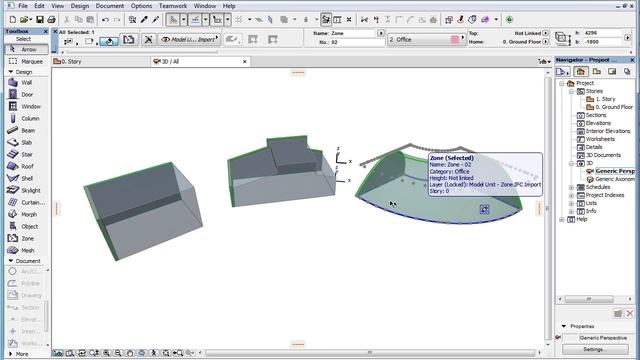
Task: Select the Skylight tool
Action: (26, 190)
